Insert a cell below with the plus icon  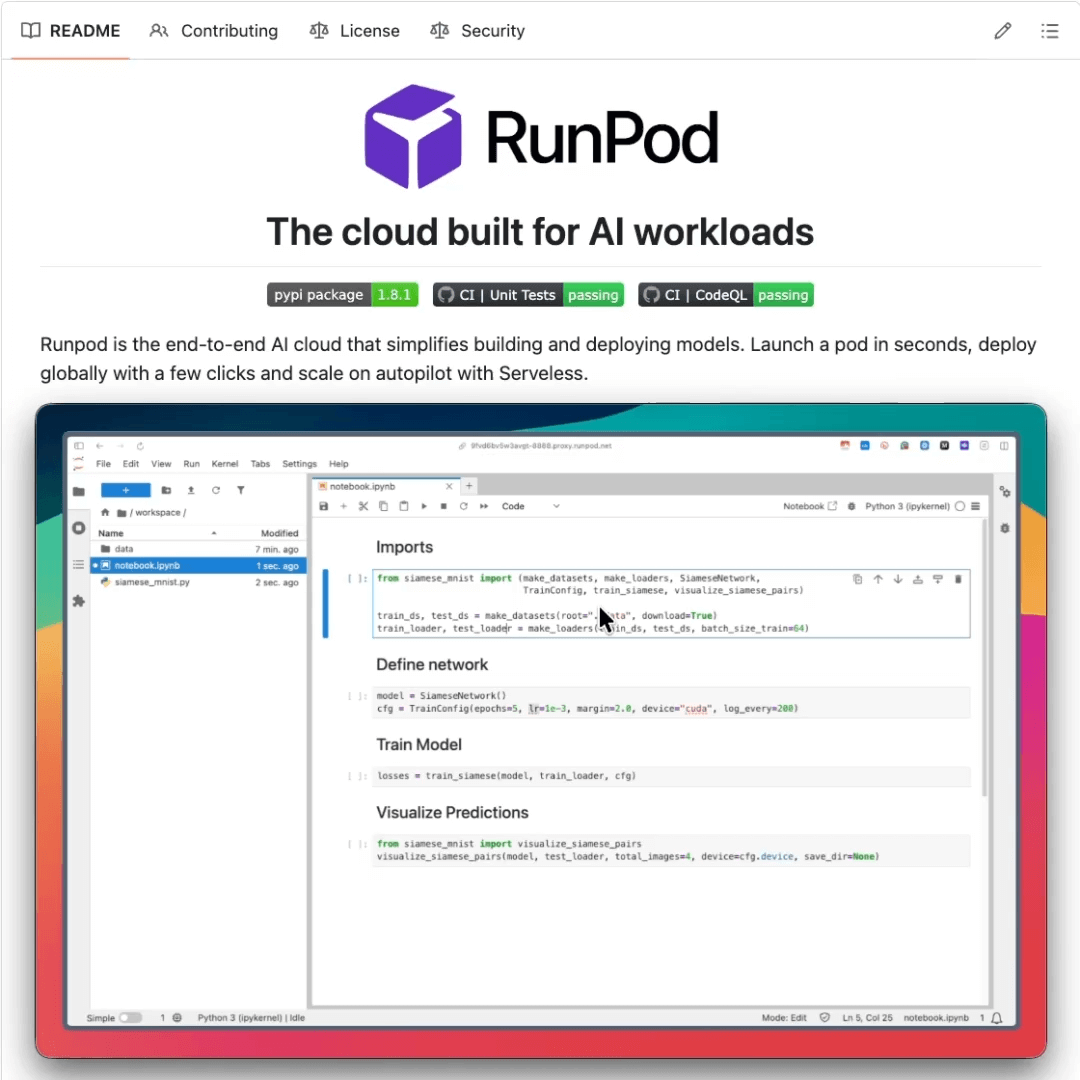pos(344,506)
